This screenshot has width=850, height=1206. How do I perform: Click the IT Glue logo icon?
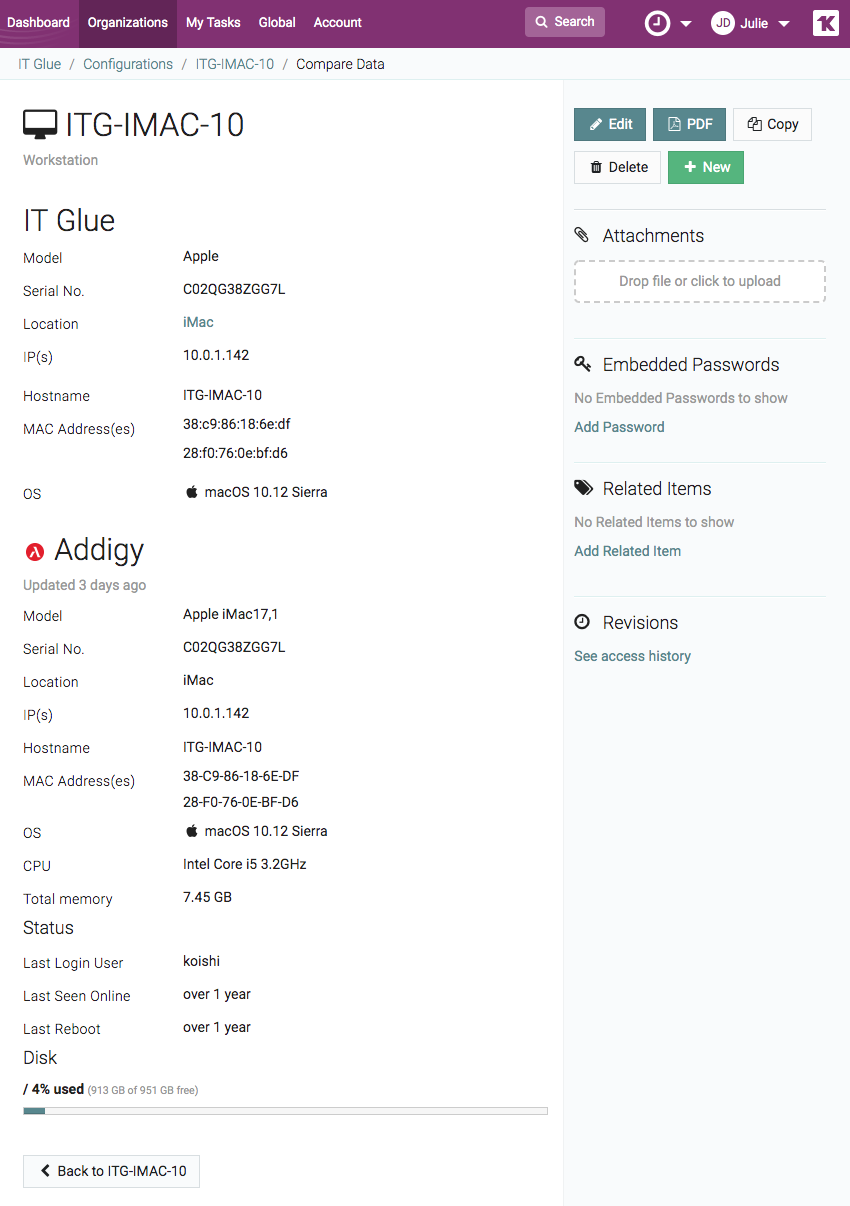click(x=826, y=23)
